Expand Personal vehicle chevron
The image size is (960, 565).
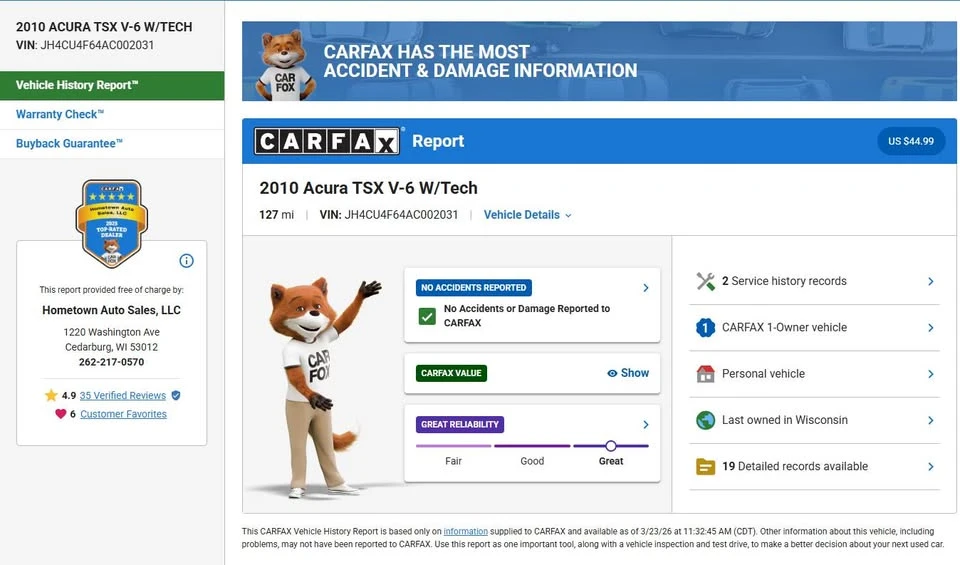pyautogui.click(x=931, y=374)
